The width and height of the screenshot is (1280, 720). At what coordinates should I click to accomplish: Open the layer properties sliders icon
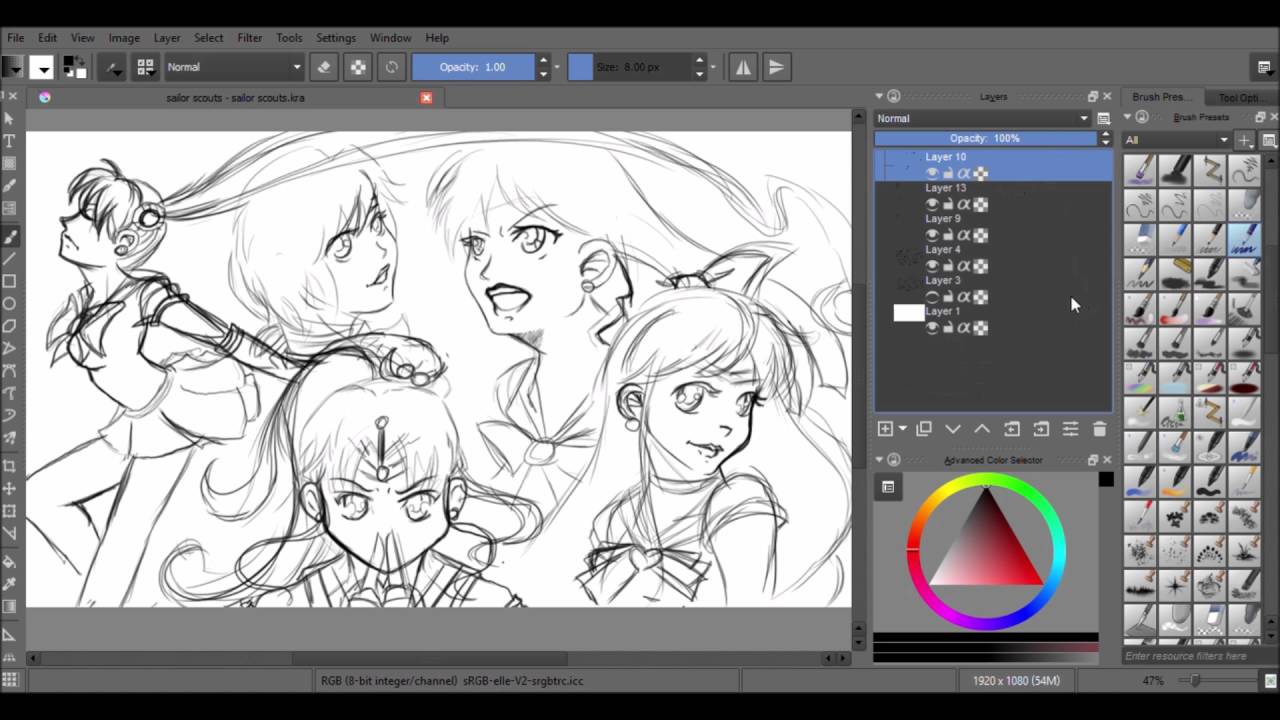tap(1070, 429)
